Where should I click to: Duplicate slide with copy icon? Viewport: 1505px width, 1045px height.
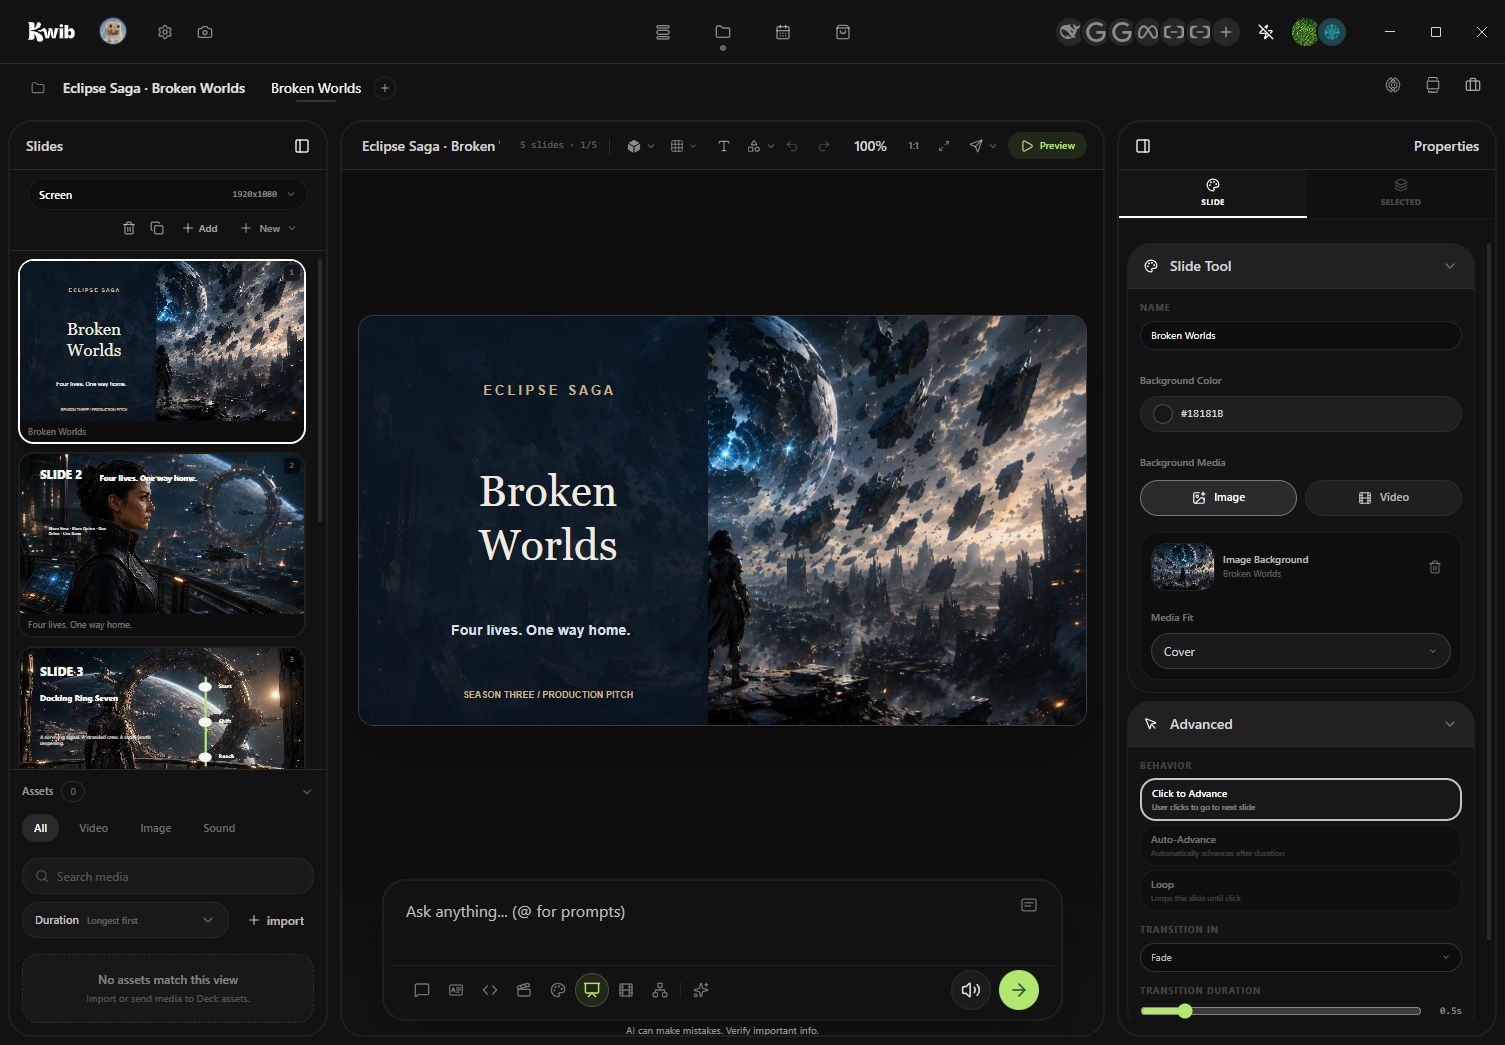(x=157, y=228)
